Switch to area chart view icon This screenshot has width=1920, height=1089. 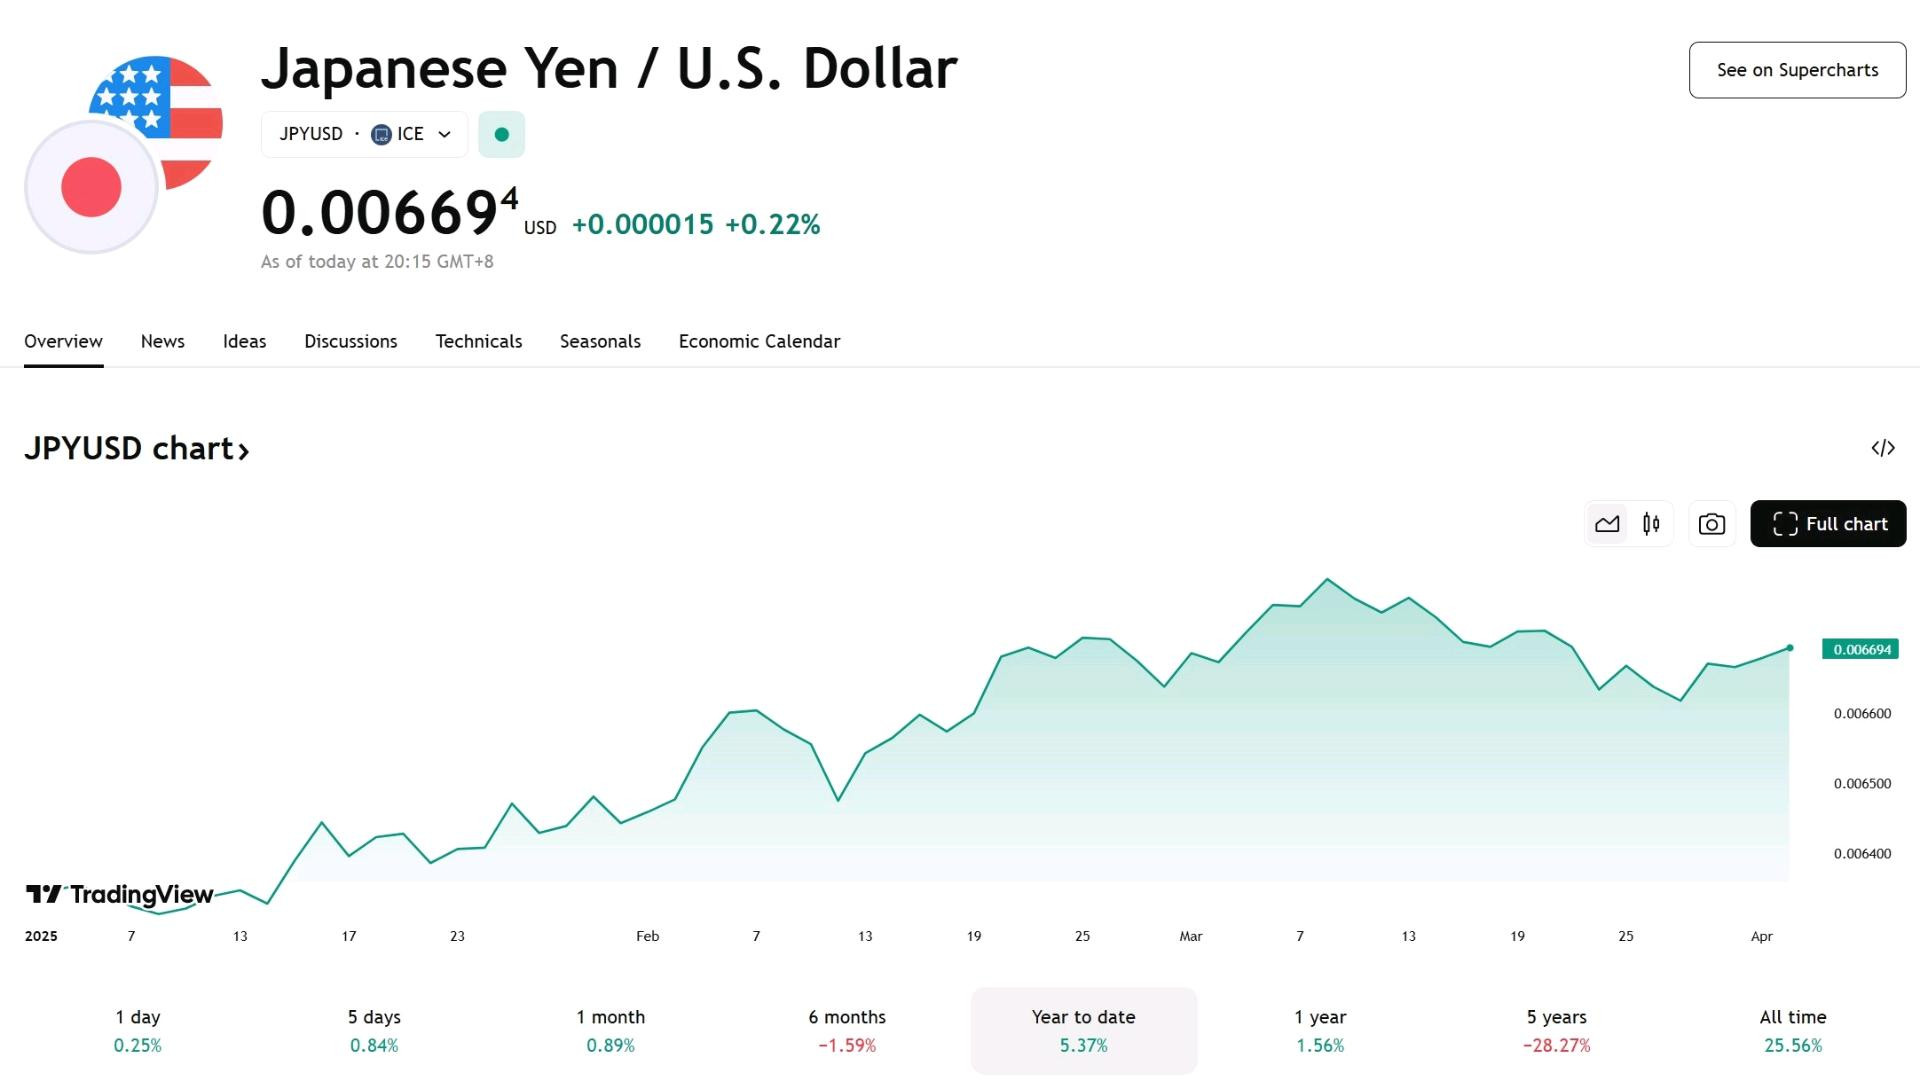1607,524
